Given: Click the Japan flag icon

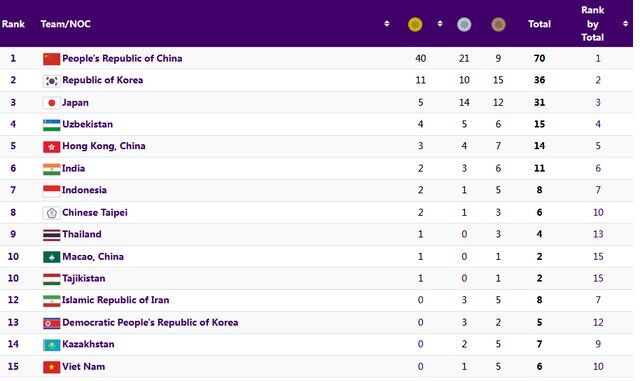Looking at the screenshot, I should pos(51,103).
